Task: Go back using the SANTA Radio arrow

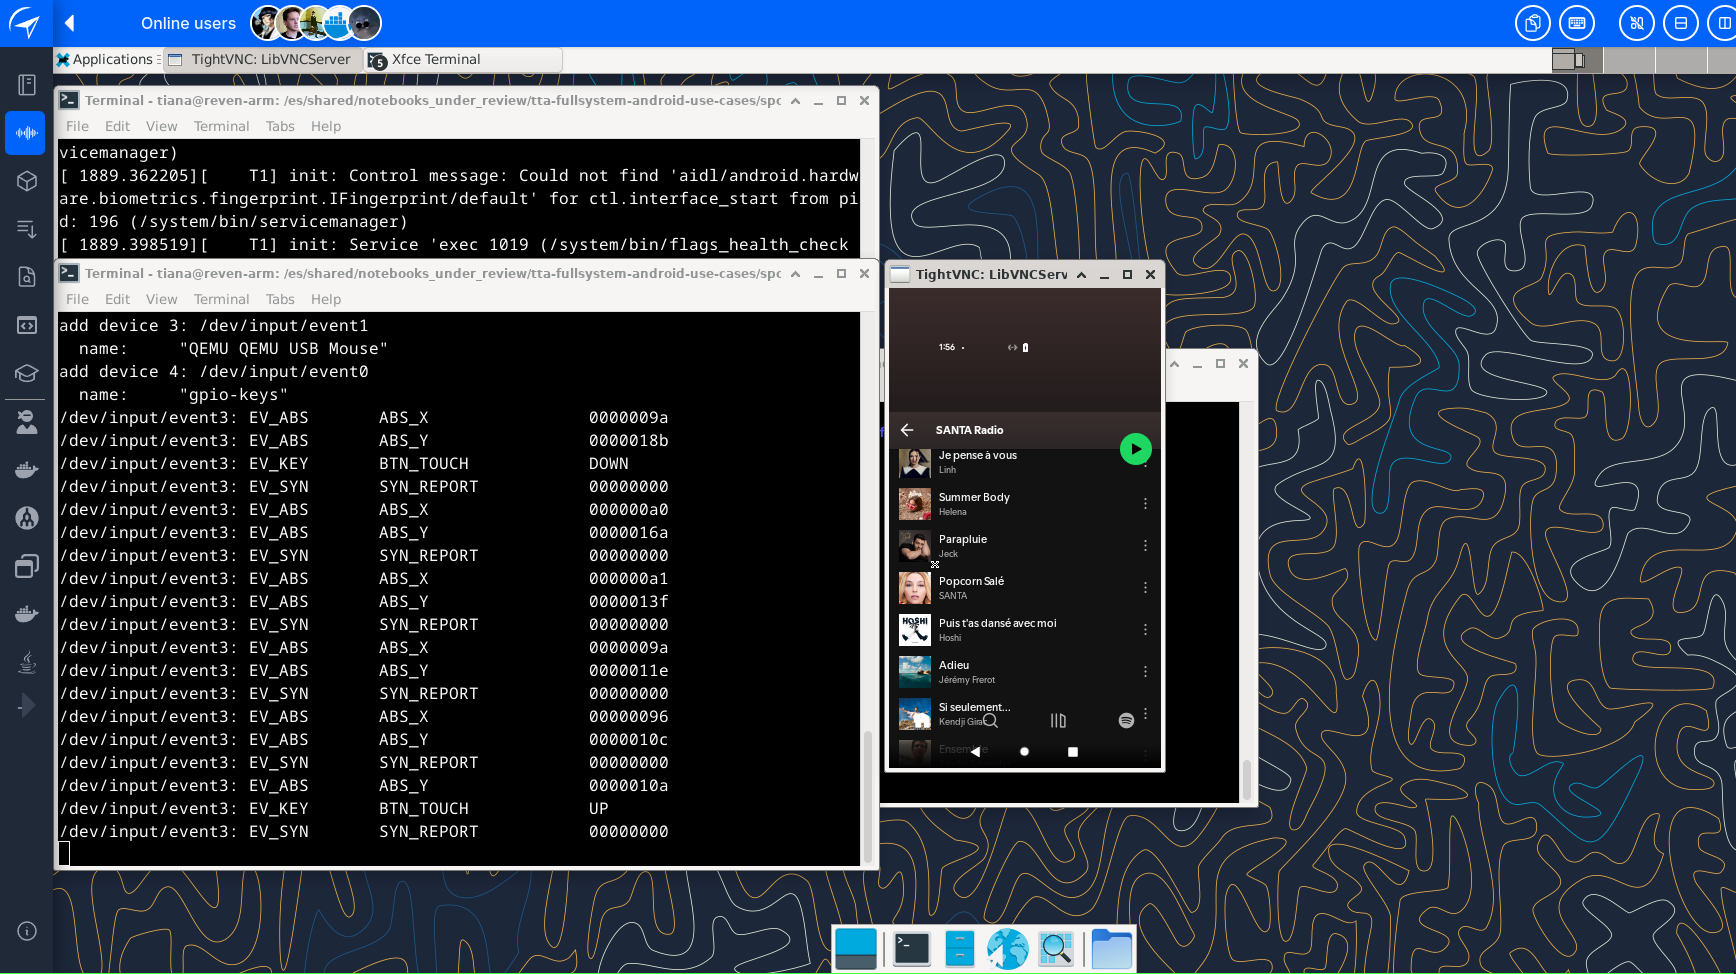Action: [907, 430]
